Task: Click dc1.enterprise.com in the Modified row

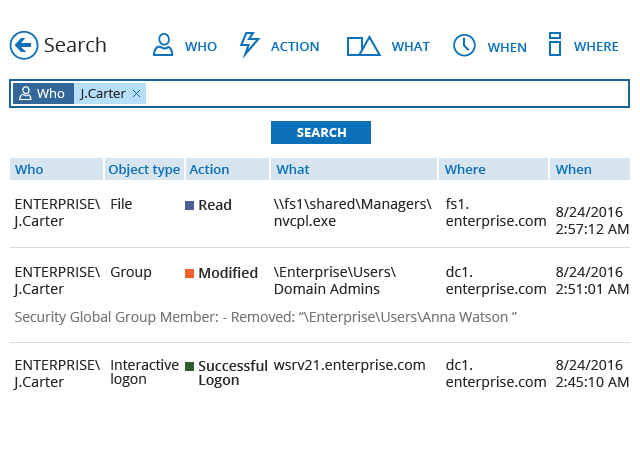Action: click(496, 281)
